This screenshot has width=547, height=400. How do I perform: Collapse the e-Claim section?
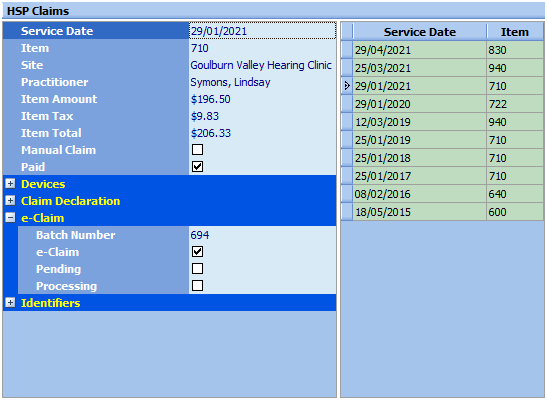click(10, 218)
